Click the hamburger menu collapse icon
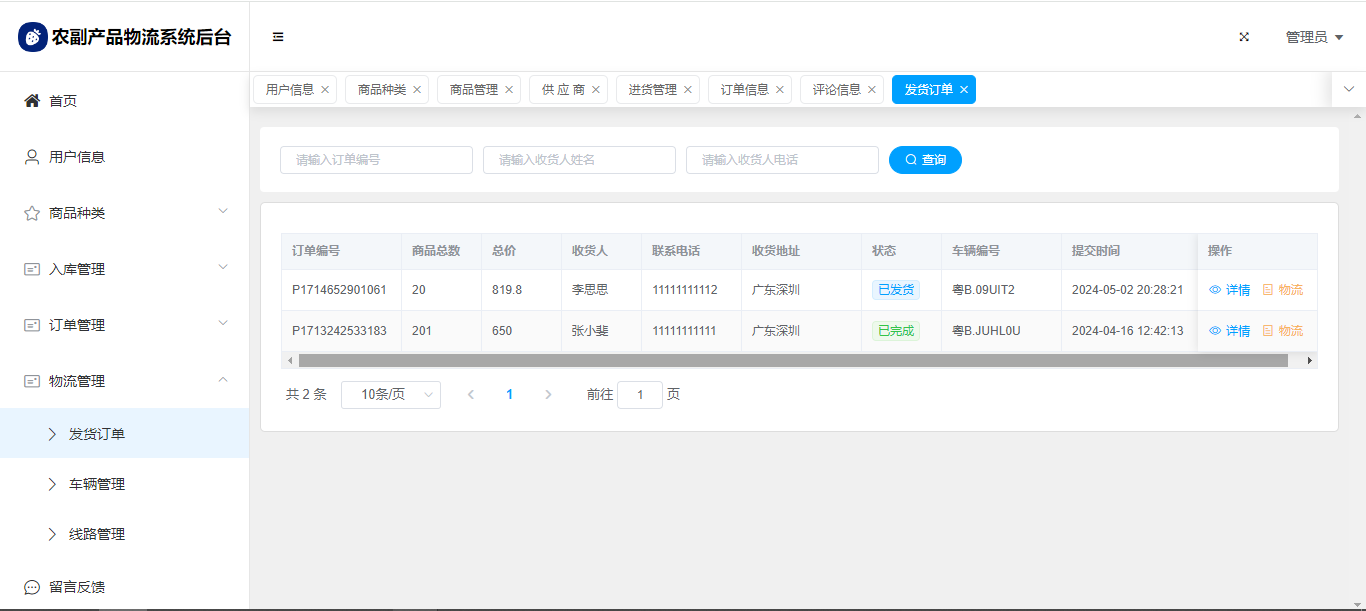Image resolution: width=1366 pixels, height=611 pixels. (x=278, y=37)
